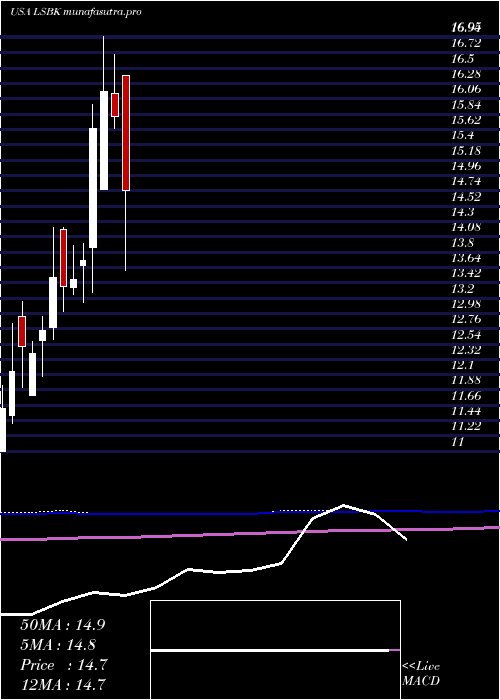
Task: Click the 12.76 price axis label
Action: tap(466, 319)
